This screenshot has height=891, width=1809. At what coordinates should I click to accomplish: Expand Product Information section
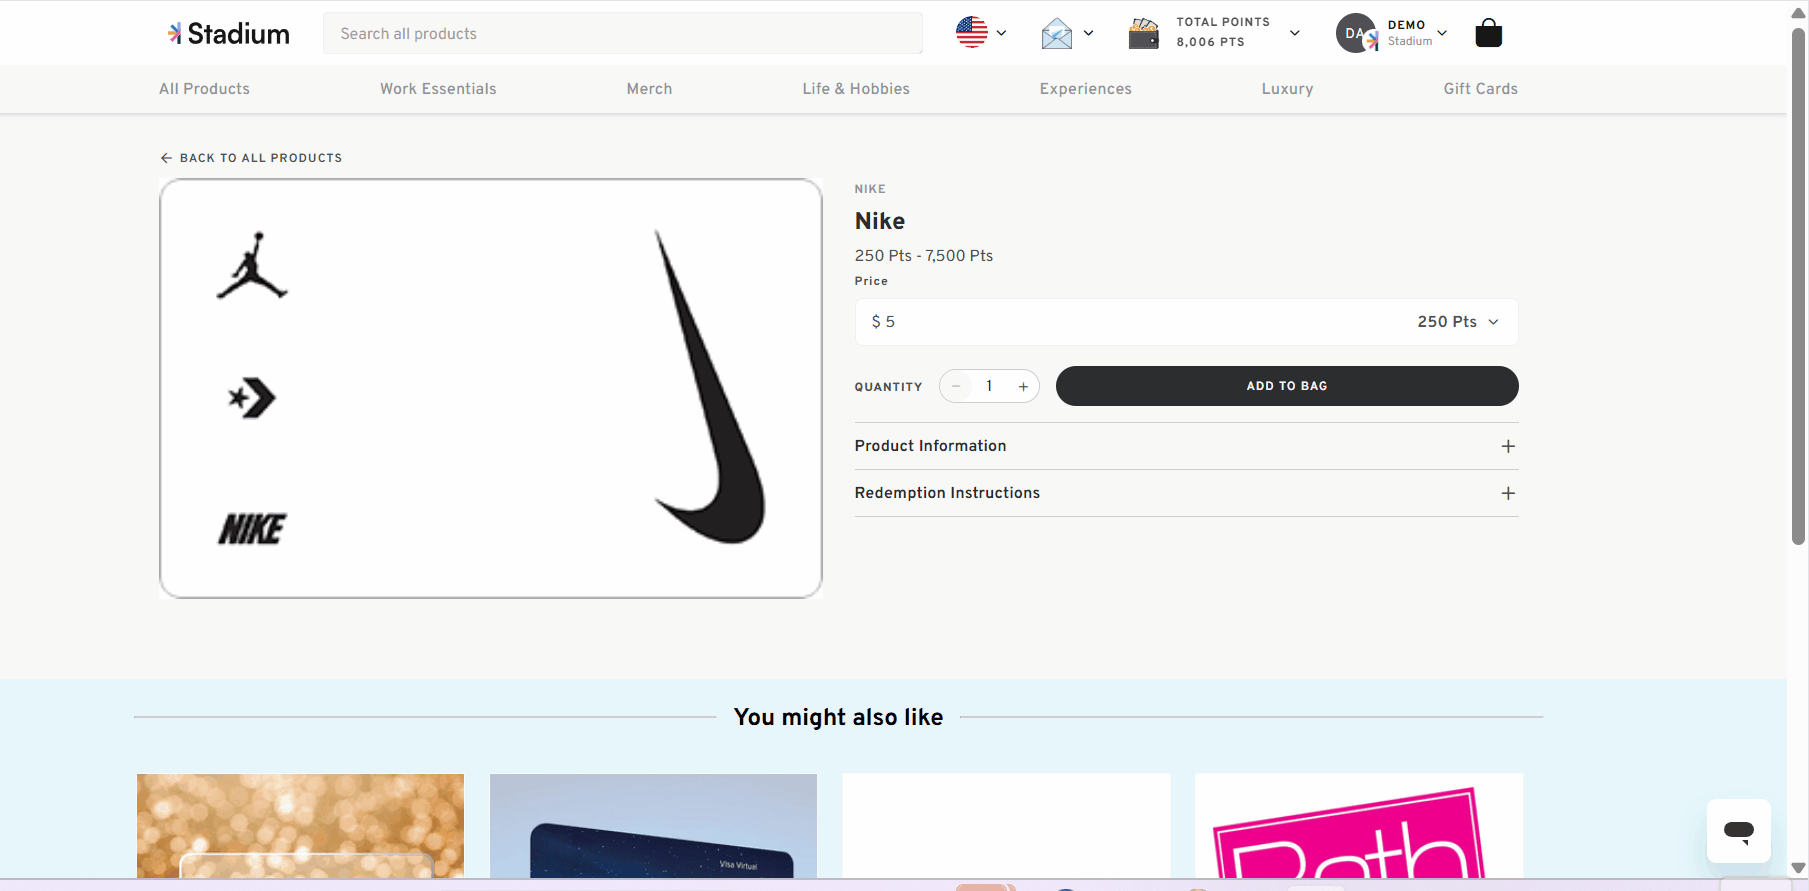pos(1186,446)
